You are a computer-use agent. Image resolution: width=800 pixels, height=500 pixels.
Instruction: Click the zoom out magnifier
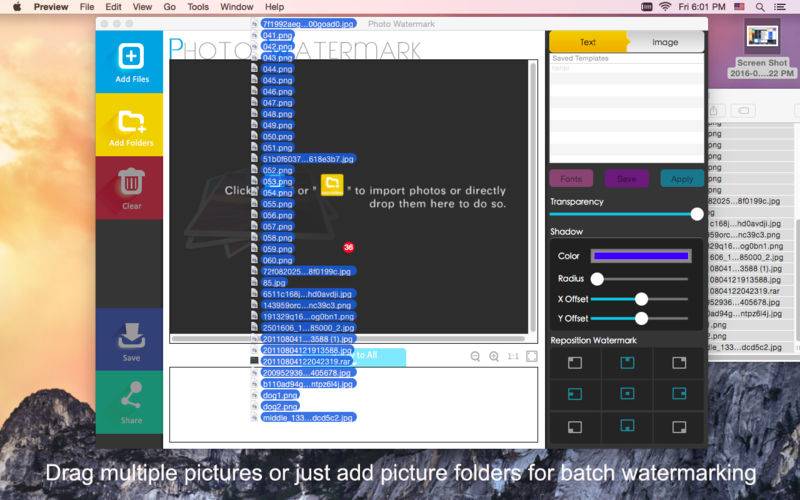point(475,356)
